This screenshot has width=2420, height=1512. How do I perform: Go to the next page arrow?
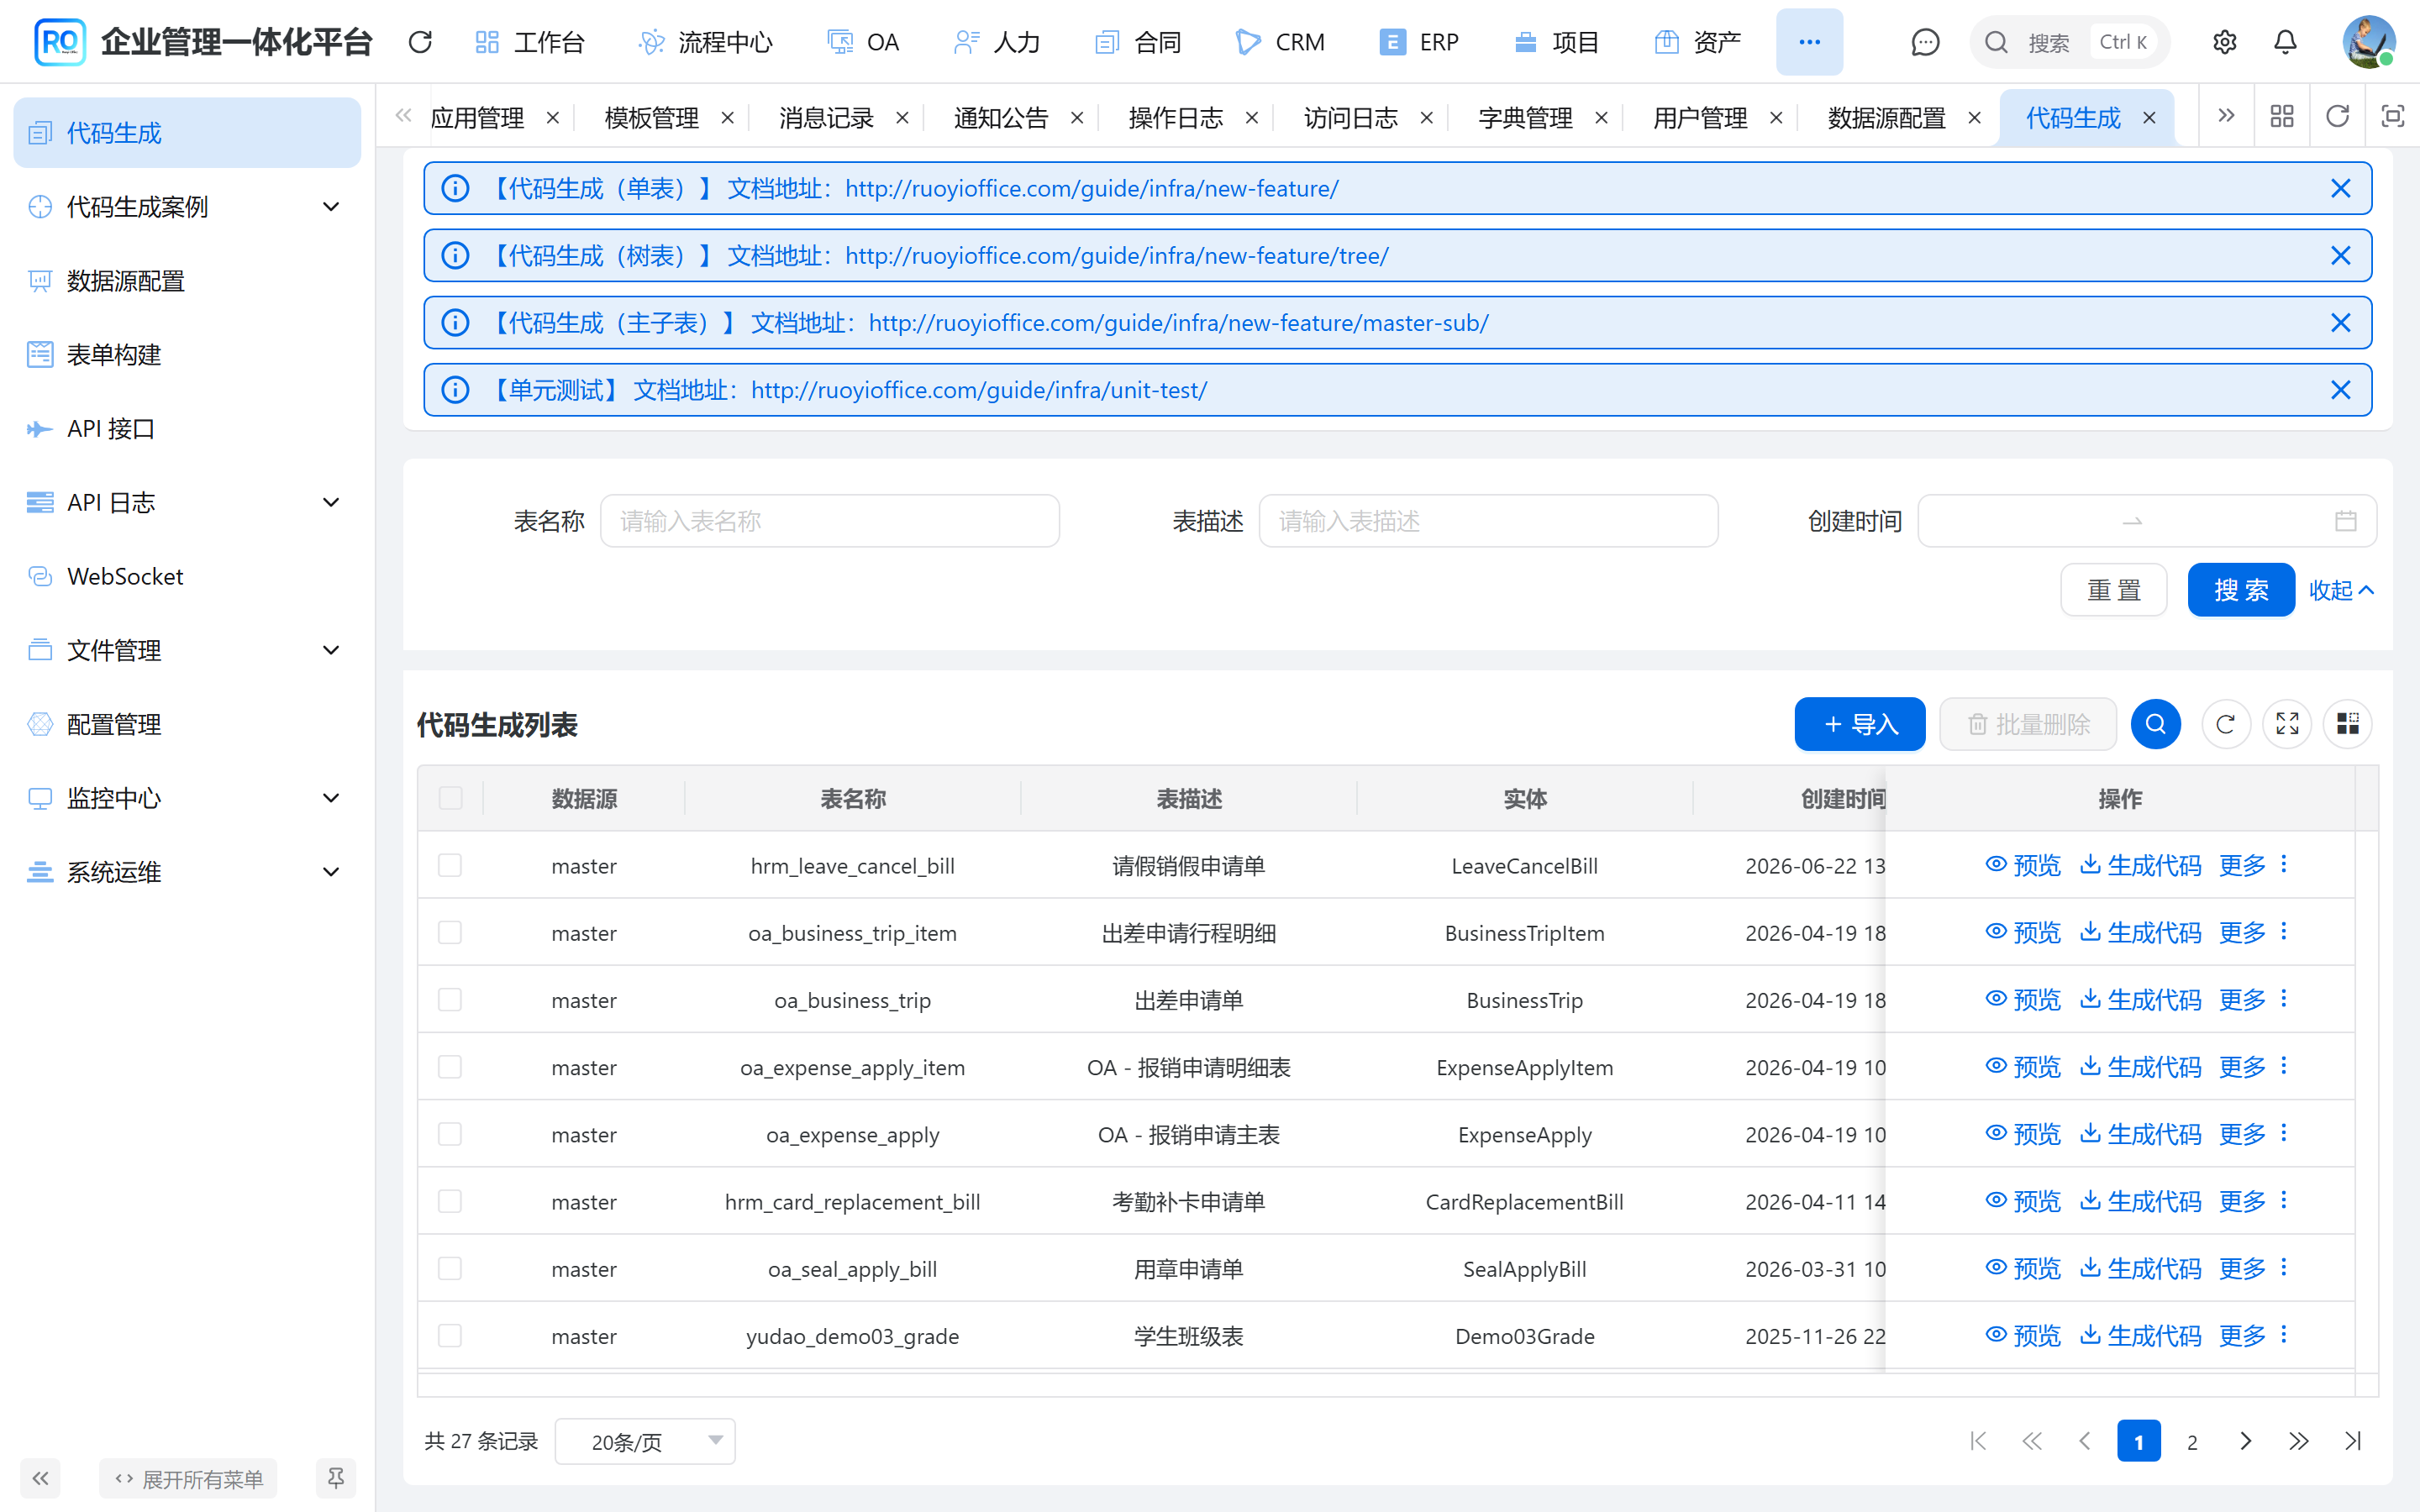(x=2245, y=1441)
